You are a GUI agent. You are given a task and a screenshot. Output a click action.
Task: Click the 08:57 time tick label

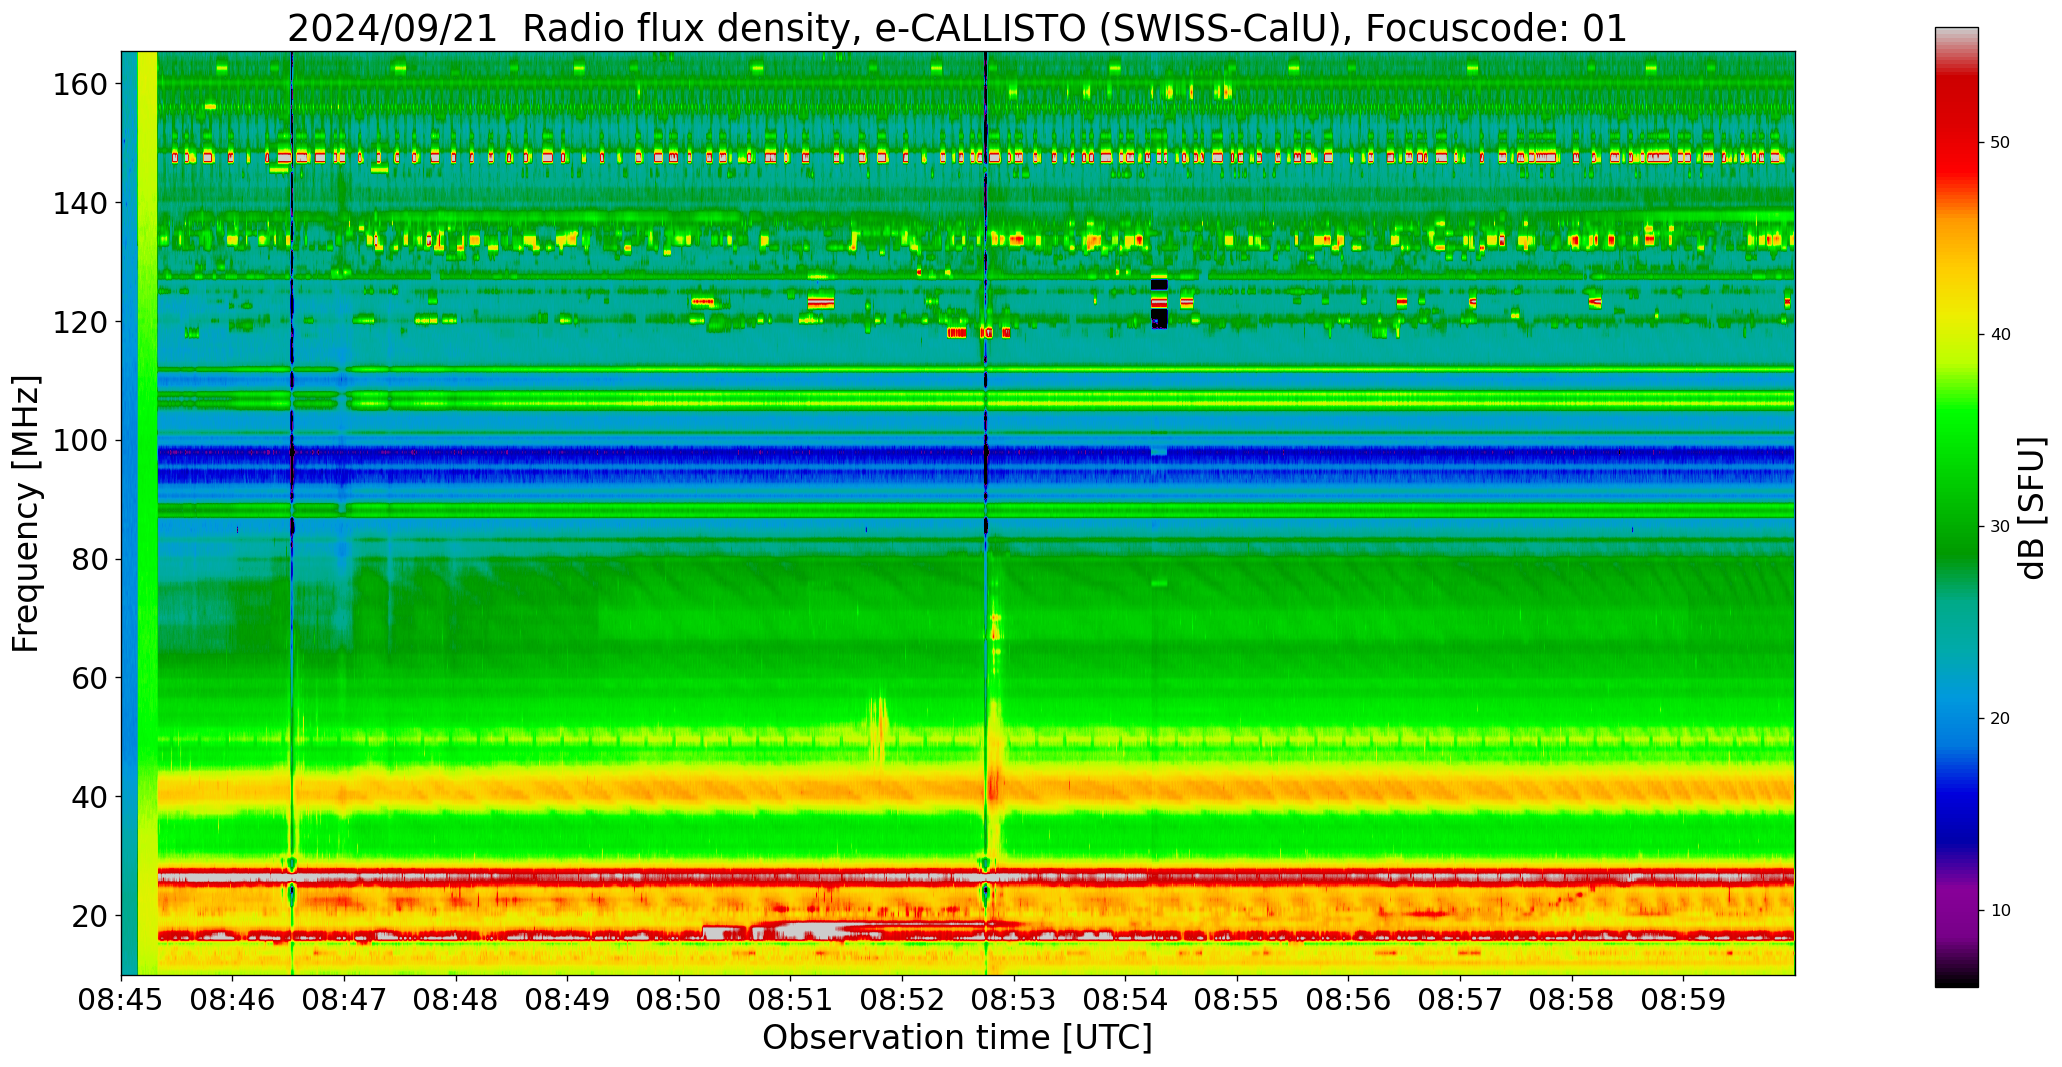pos(1460,1000)
